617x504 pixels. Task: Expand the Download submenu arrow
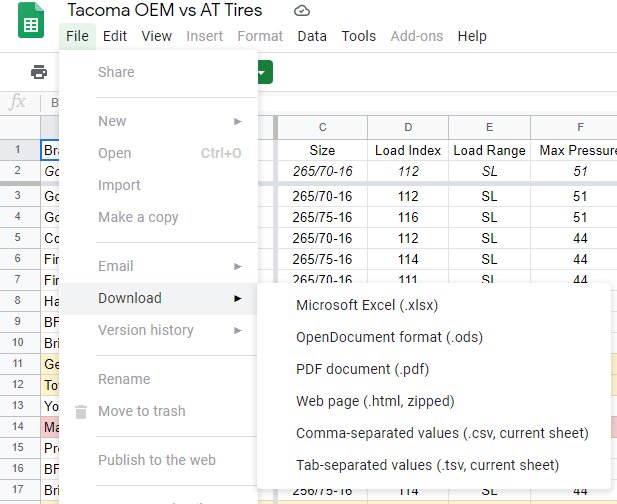(x=237, y=298)
